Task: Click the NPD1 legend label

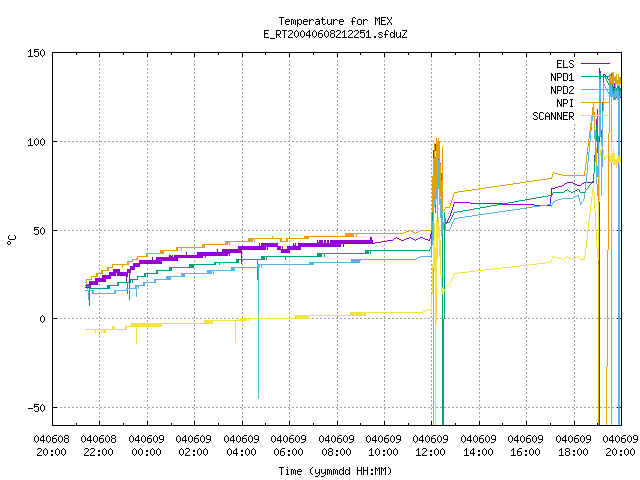Action: pyautogui.click(x=562, y=77)
